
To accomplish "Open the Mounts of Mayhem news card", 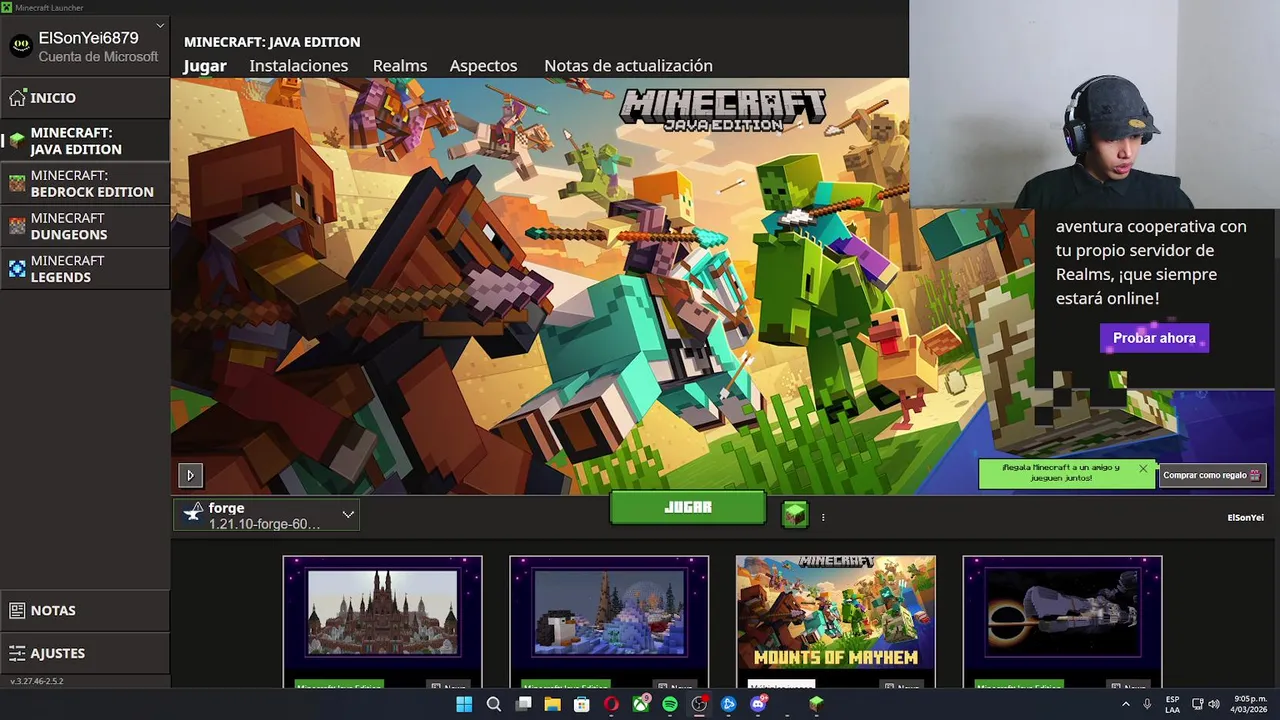I will click(836, 621).
